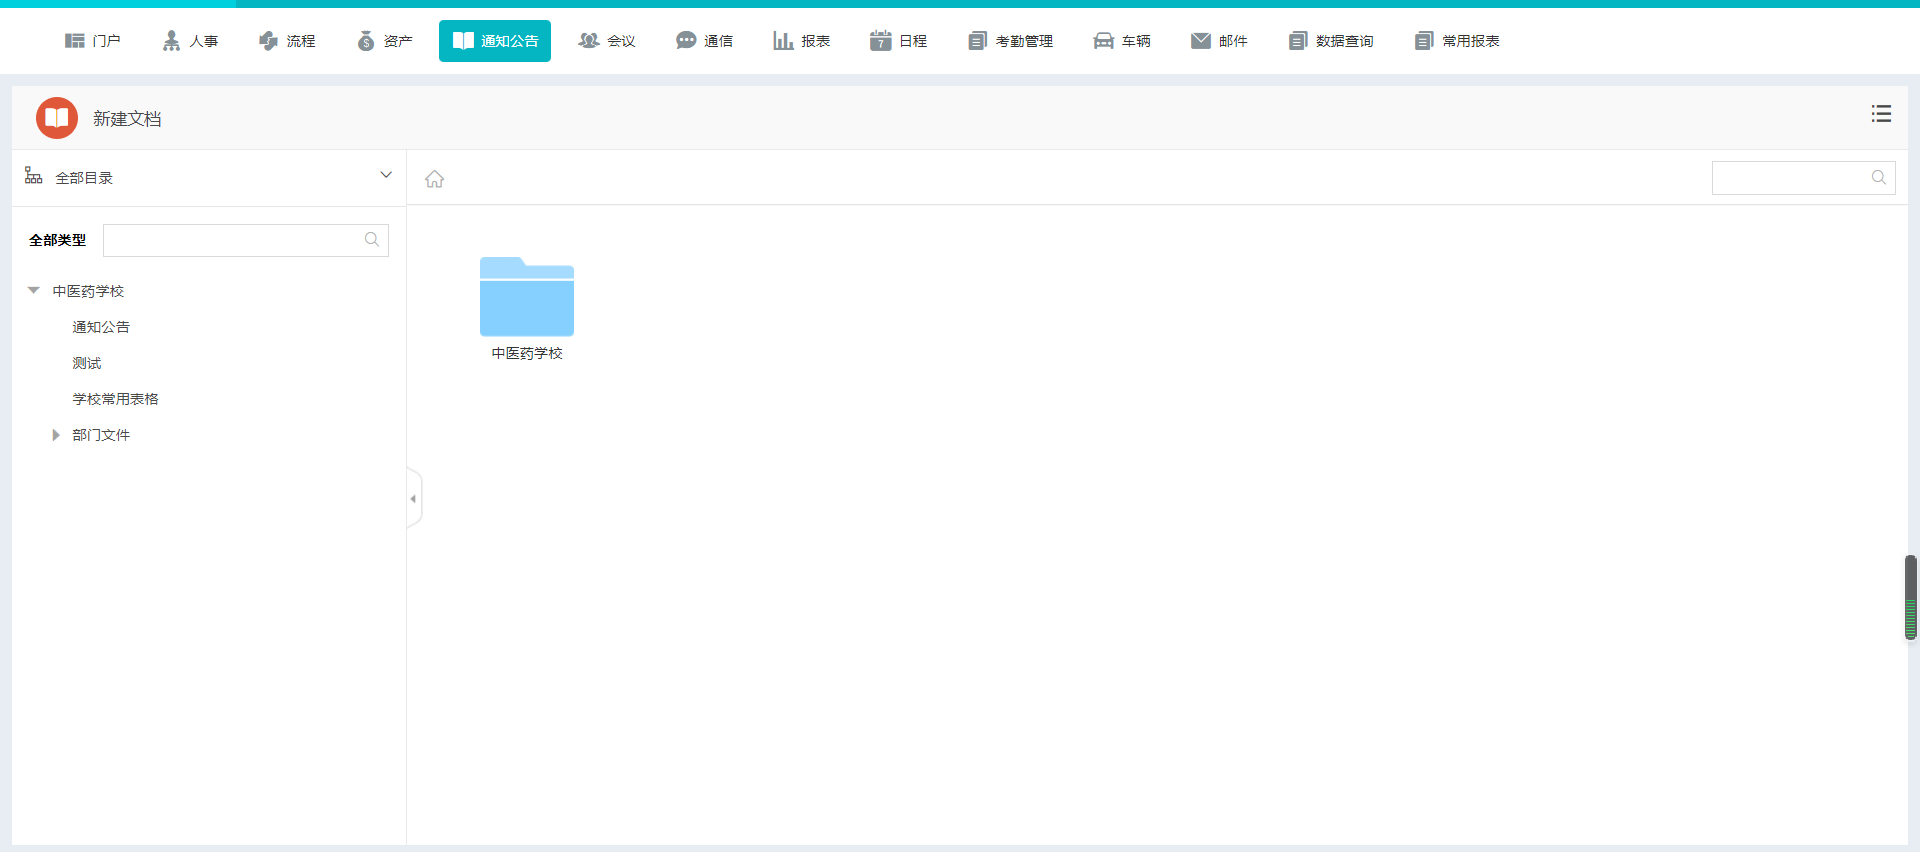Open the 流程 workflow menu
This screenshot has height=852, width=1920.
point(287,41)
